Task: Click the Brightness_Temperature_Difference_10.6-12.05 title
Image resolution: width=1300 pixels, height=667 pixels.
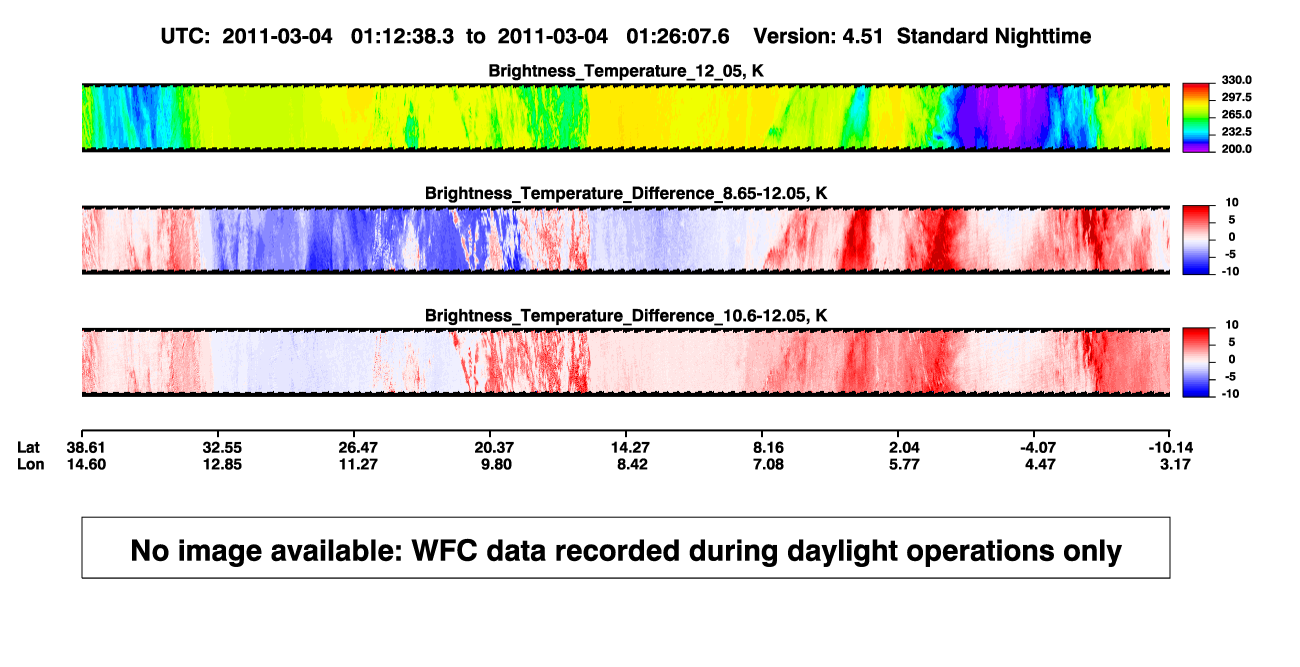Action: [x=626, y=316]
